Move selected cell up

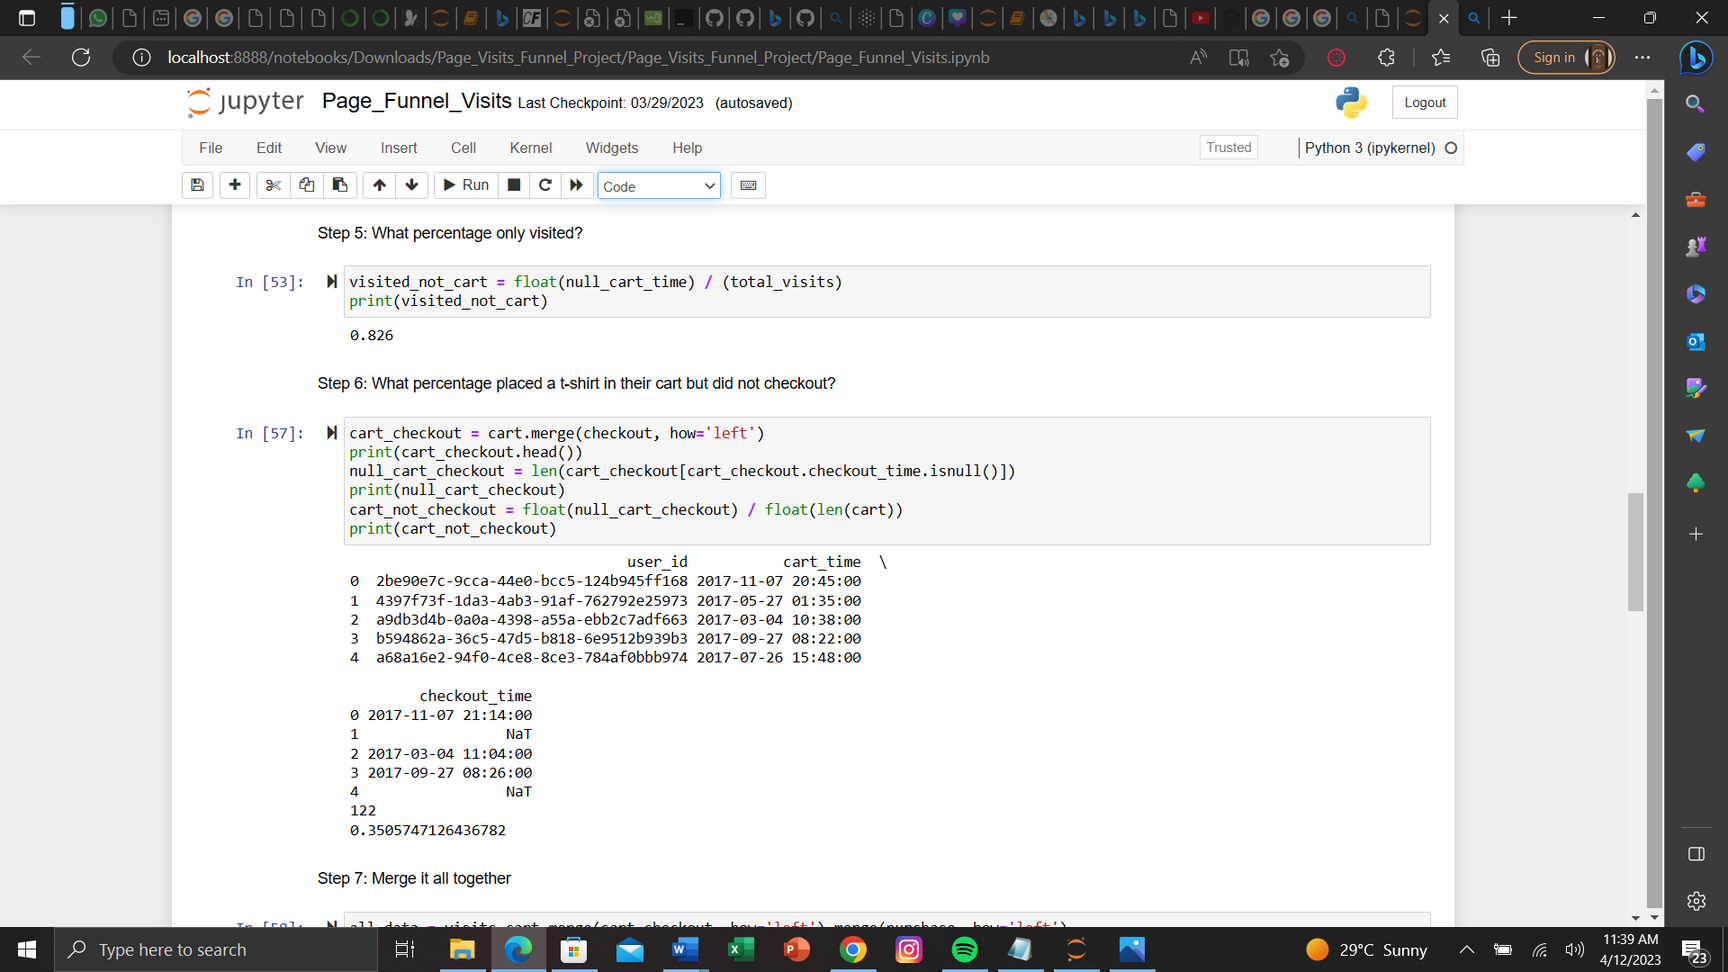pos(379,185)
